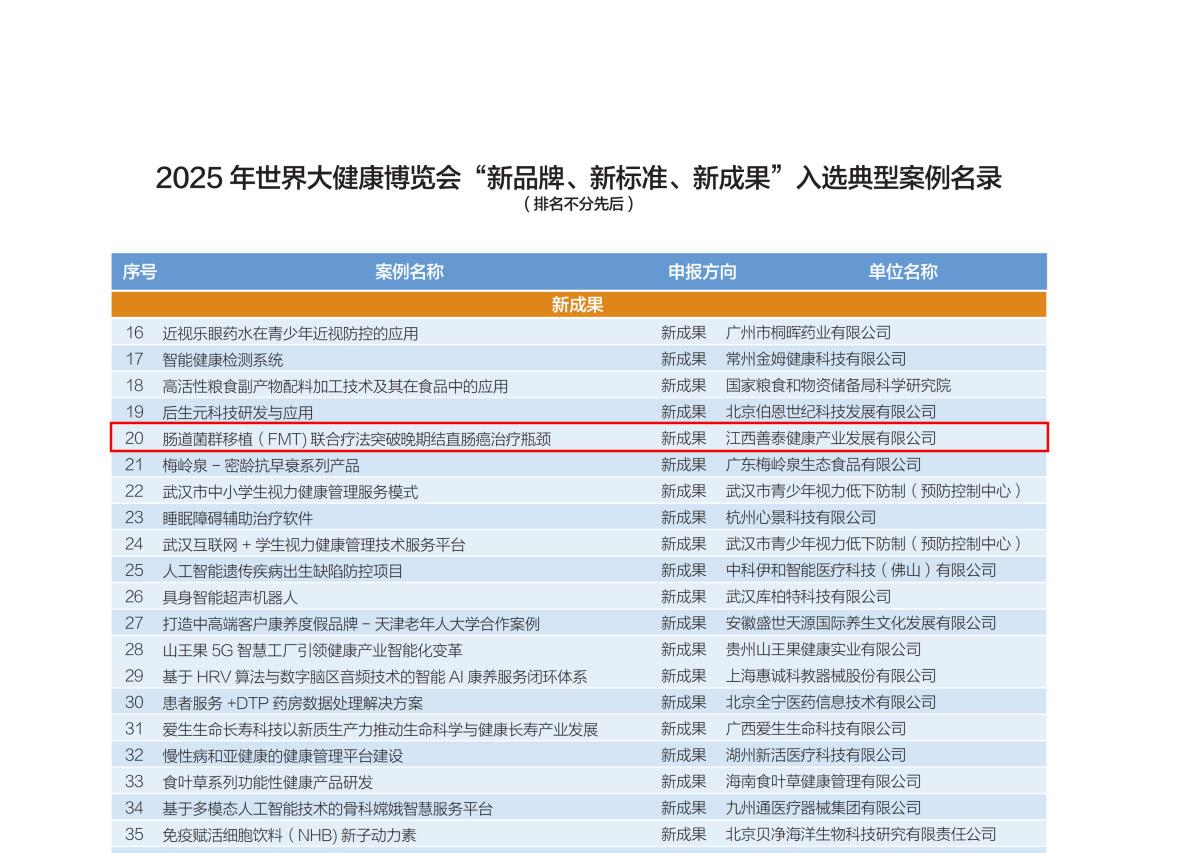The width and height of the screenshot is (1191, 853).
Task: Click serial number 23
Action: point(134,517)
